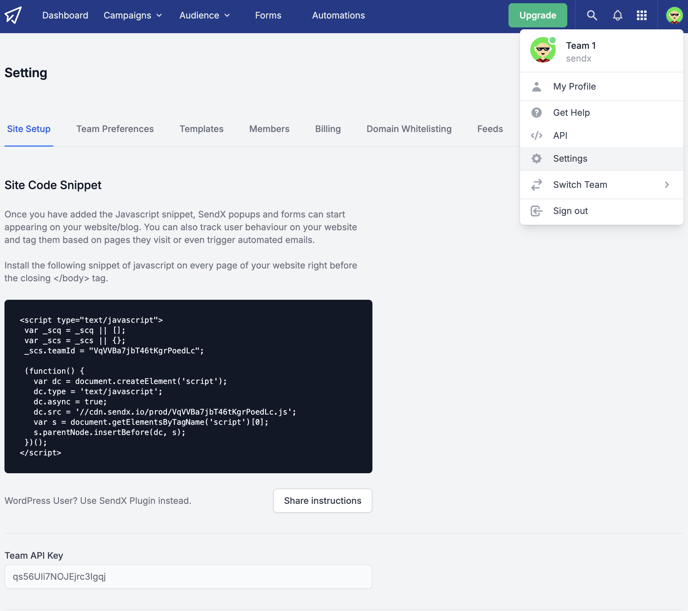The height and width of the screenshot is (611, 688).
Task: Click the "WordPress User? Use SendX Plugin instead." text
Action: tap(98, 501)
